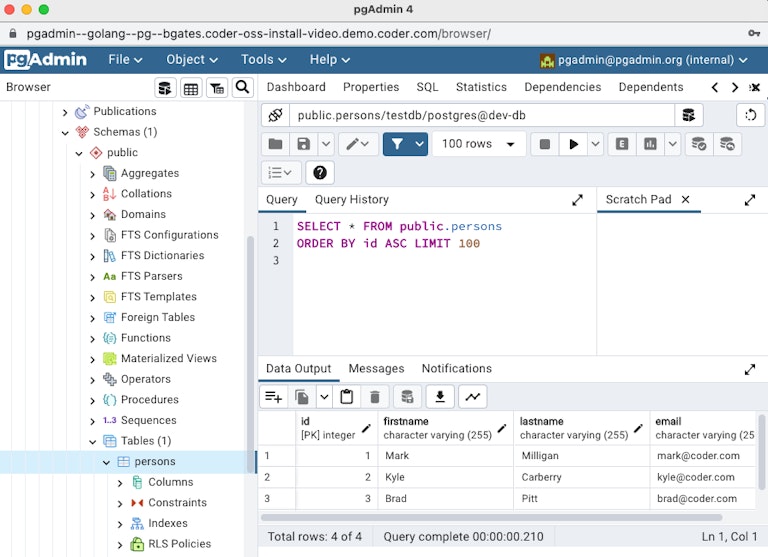Toggle the connection status icon

click(x=276, y=116)
